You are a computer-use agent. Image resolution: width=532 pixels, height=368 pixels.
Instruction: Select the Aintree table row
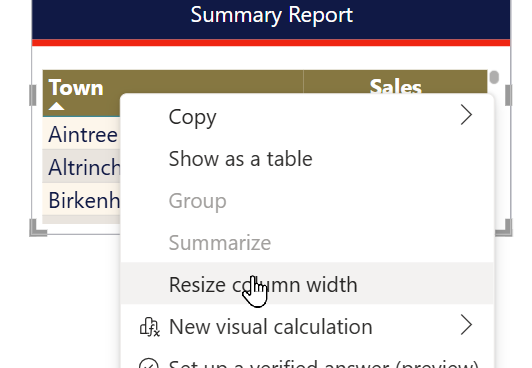tap(81, 134)
